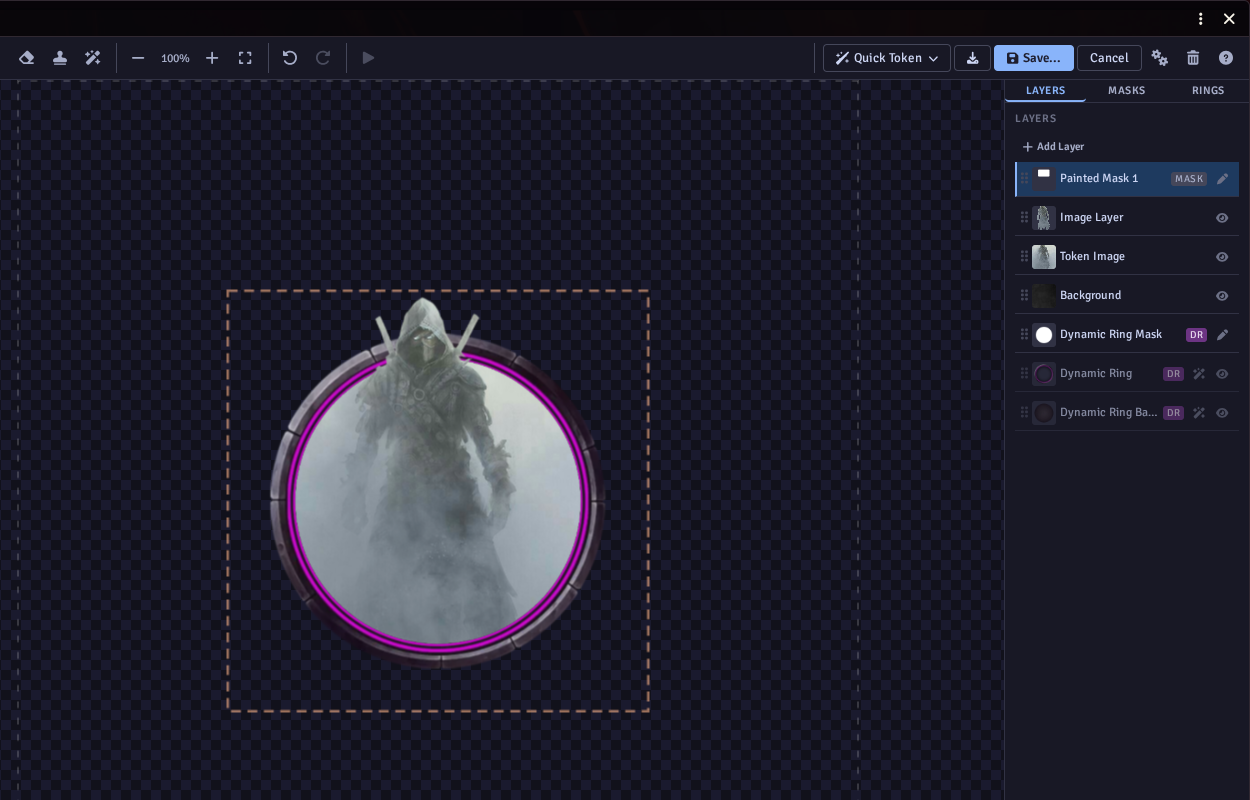
Task: Select the 'Dynamic Ring Ba...' layer name
Action: 1108,413
